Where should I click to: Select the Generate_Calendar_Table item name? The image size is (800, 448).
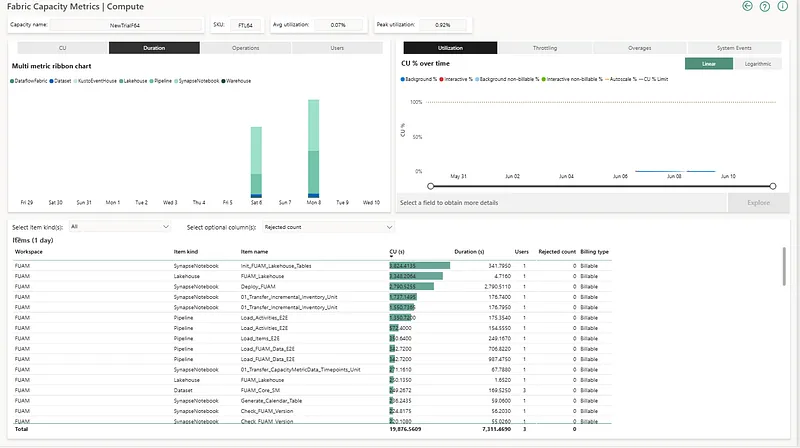(x=271, y=401)
